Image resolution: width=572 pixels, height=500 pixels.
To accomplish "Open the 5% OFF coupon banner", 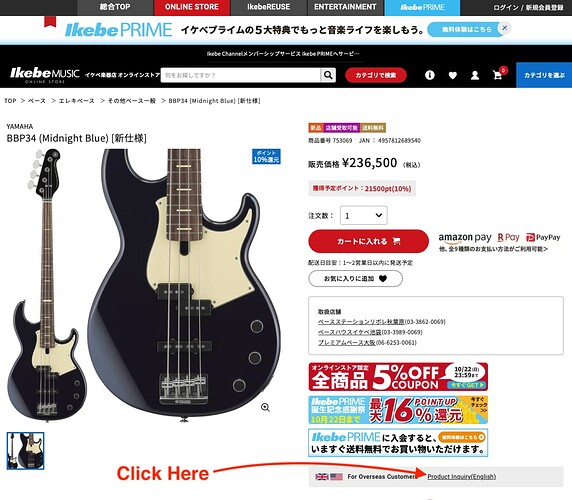I will 398,377.
